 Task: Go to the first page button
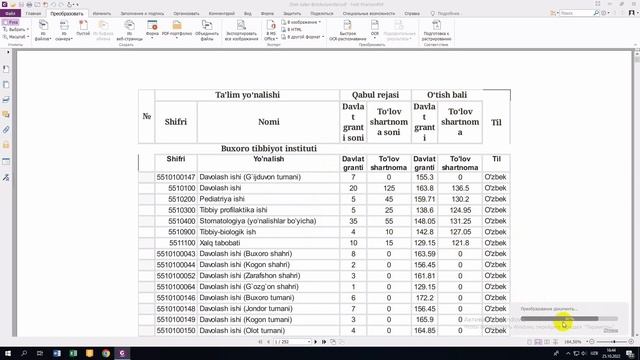260,342
